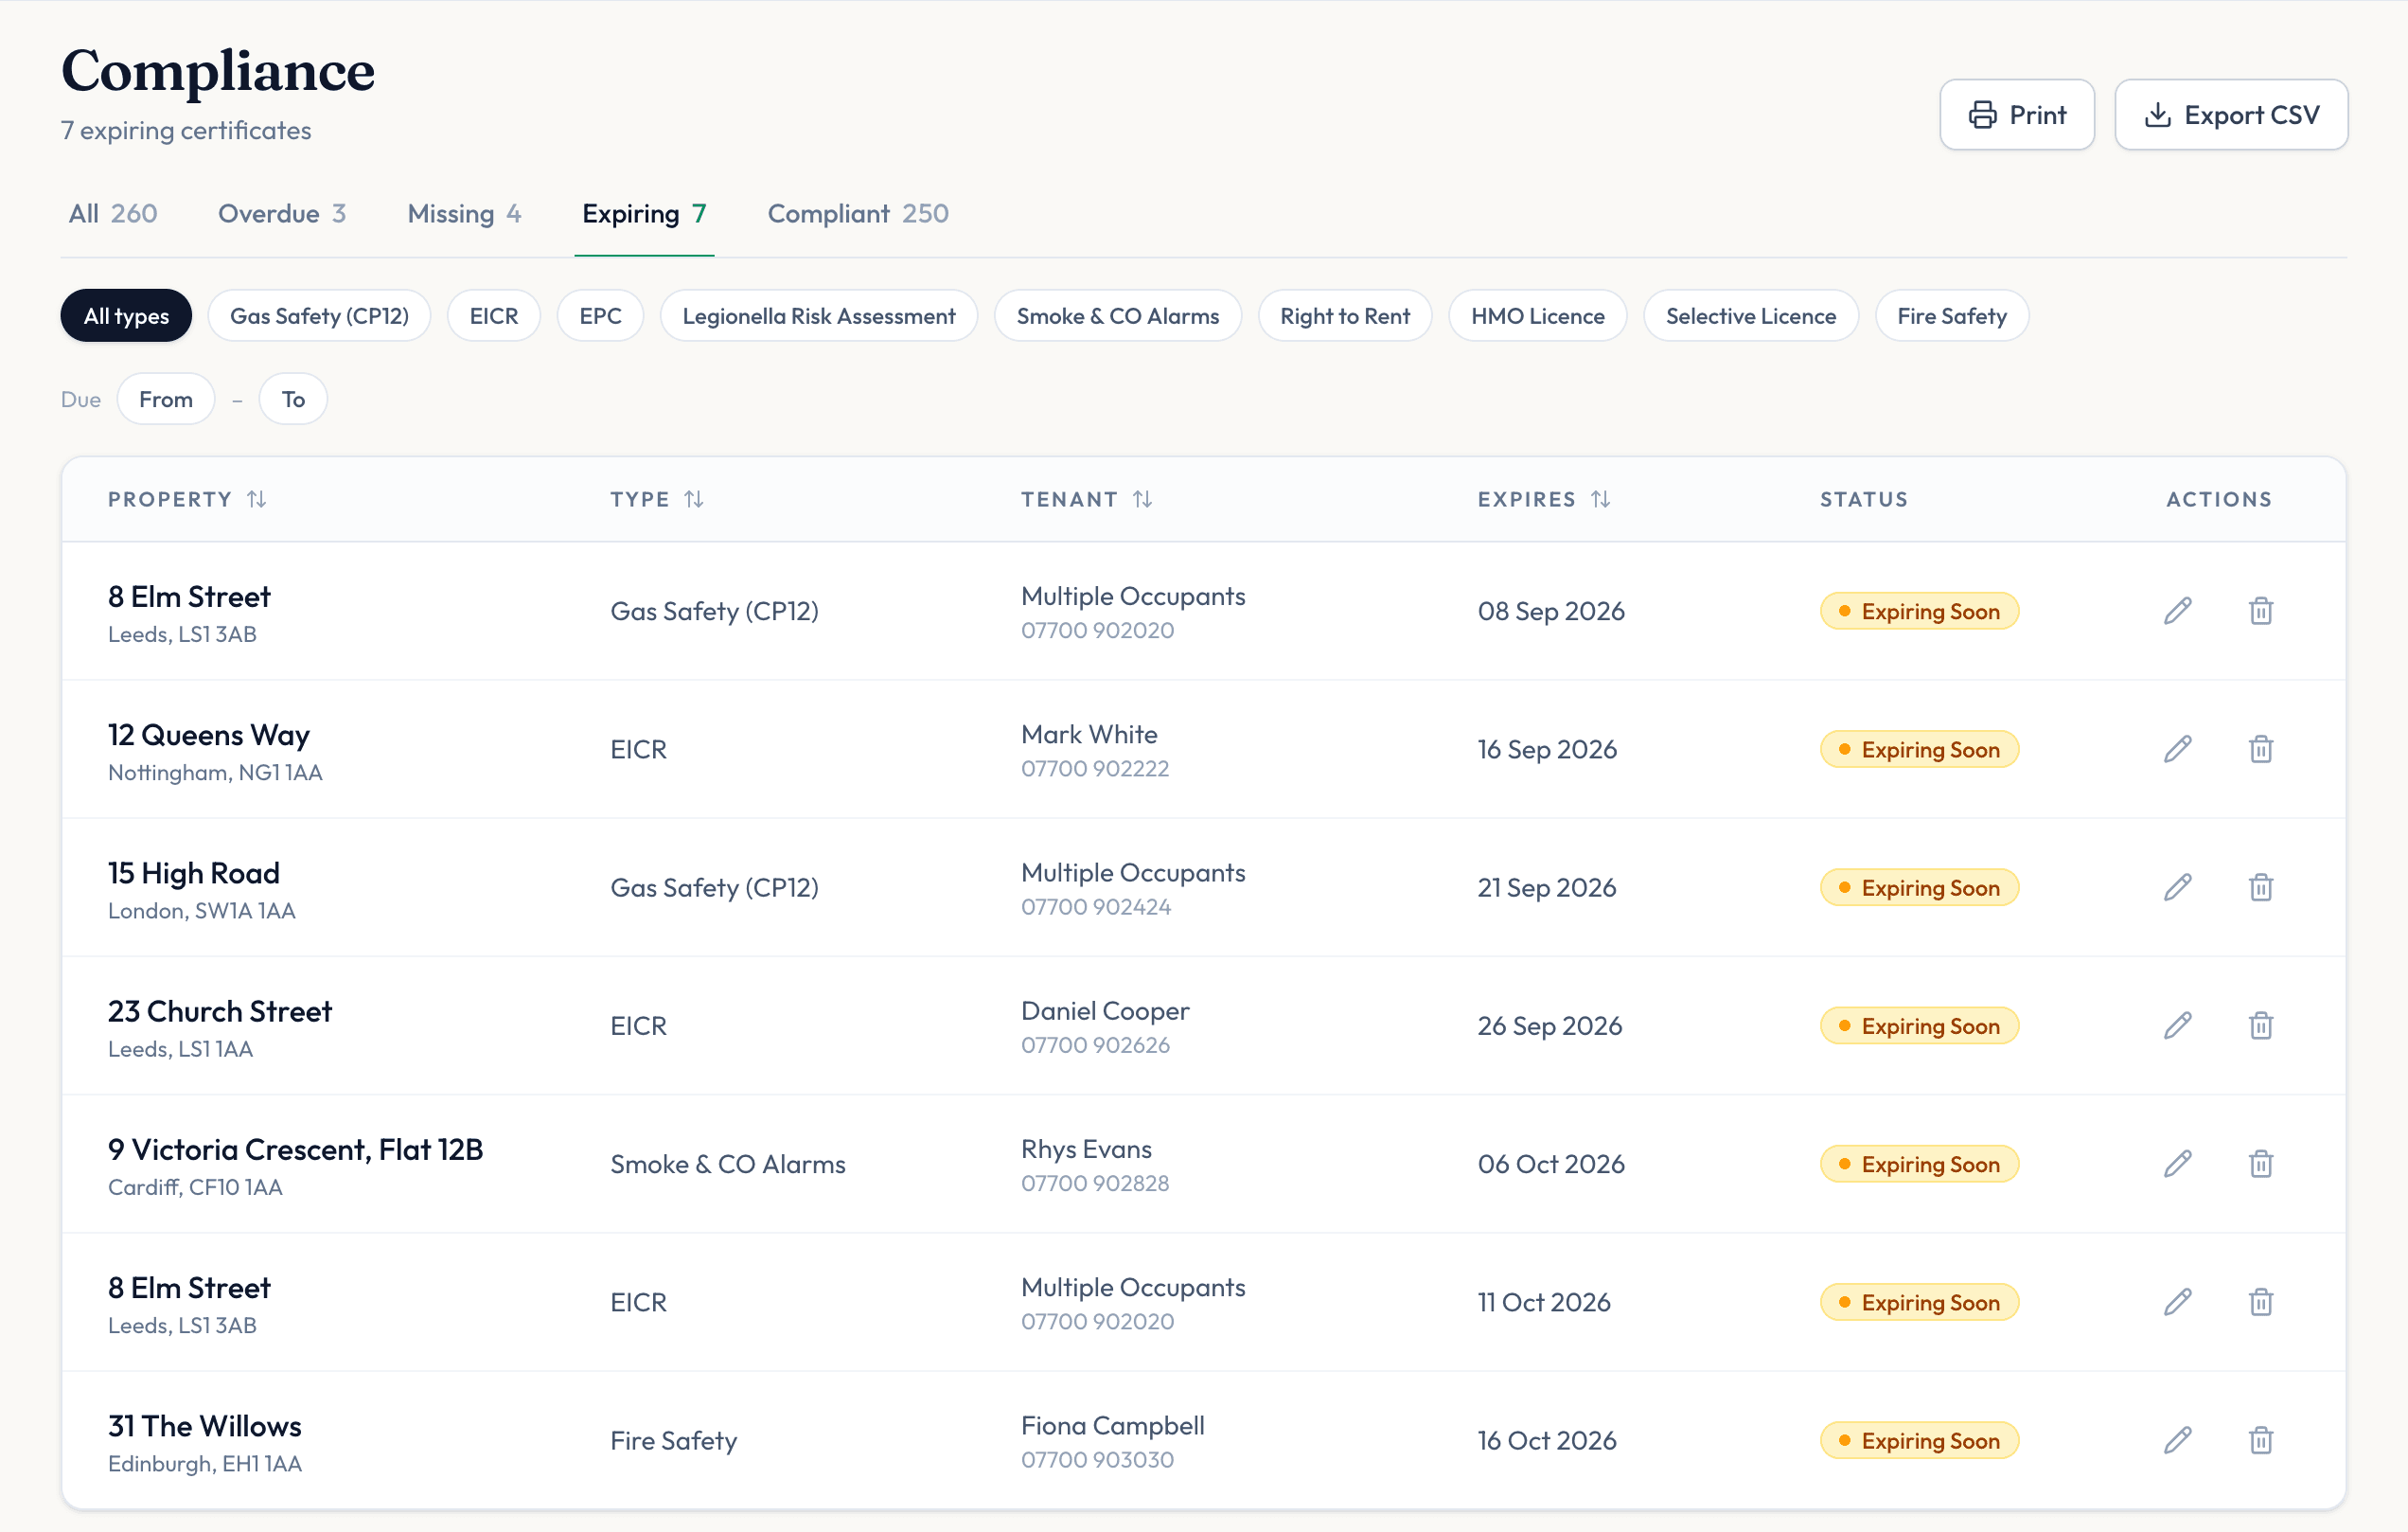2408x1532 pixels.
Task: Filter by Legionella Risk Assessment
Action: [x=818, y=316]
